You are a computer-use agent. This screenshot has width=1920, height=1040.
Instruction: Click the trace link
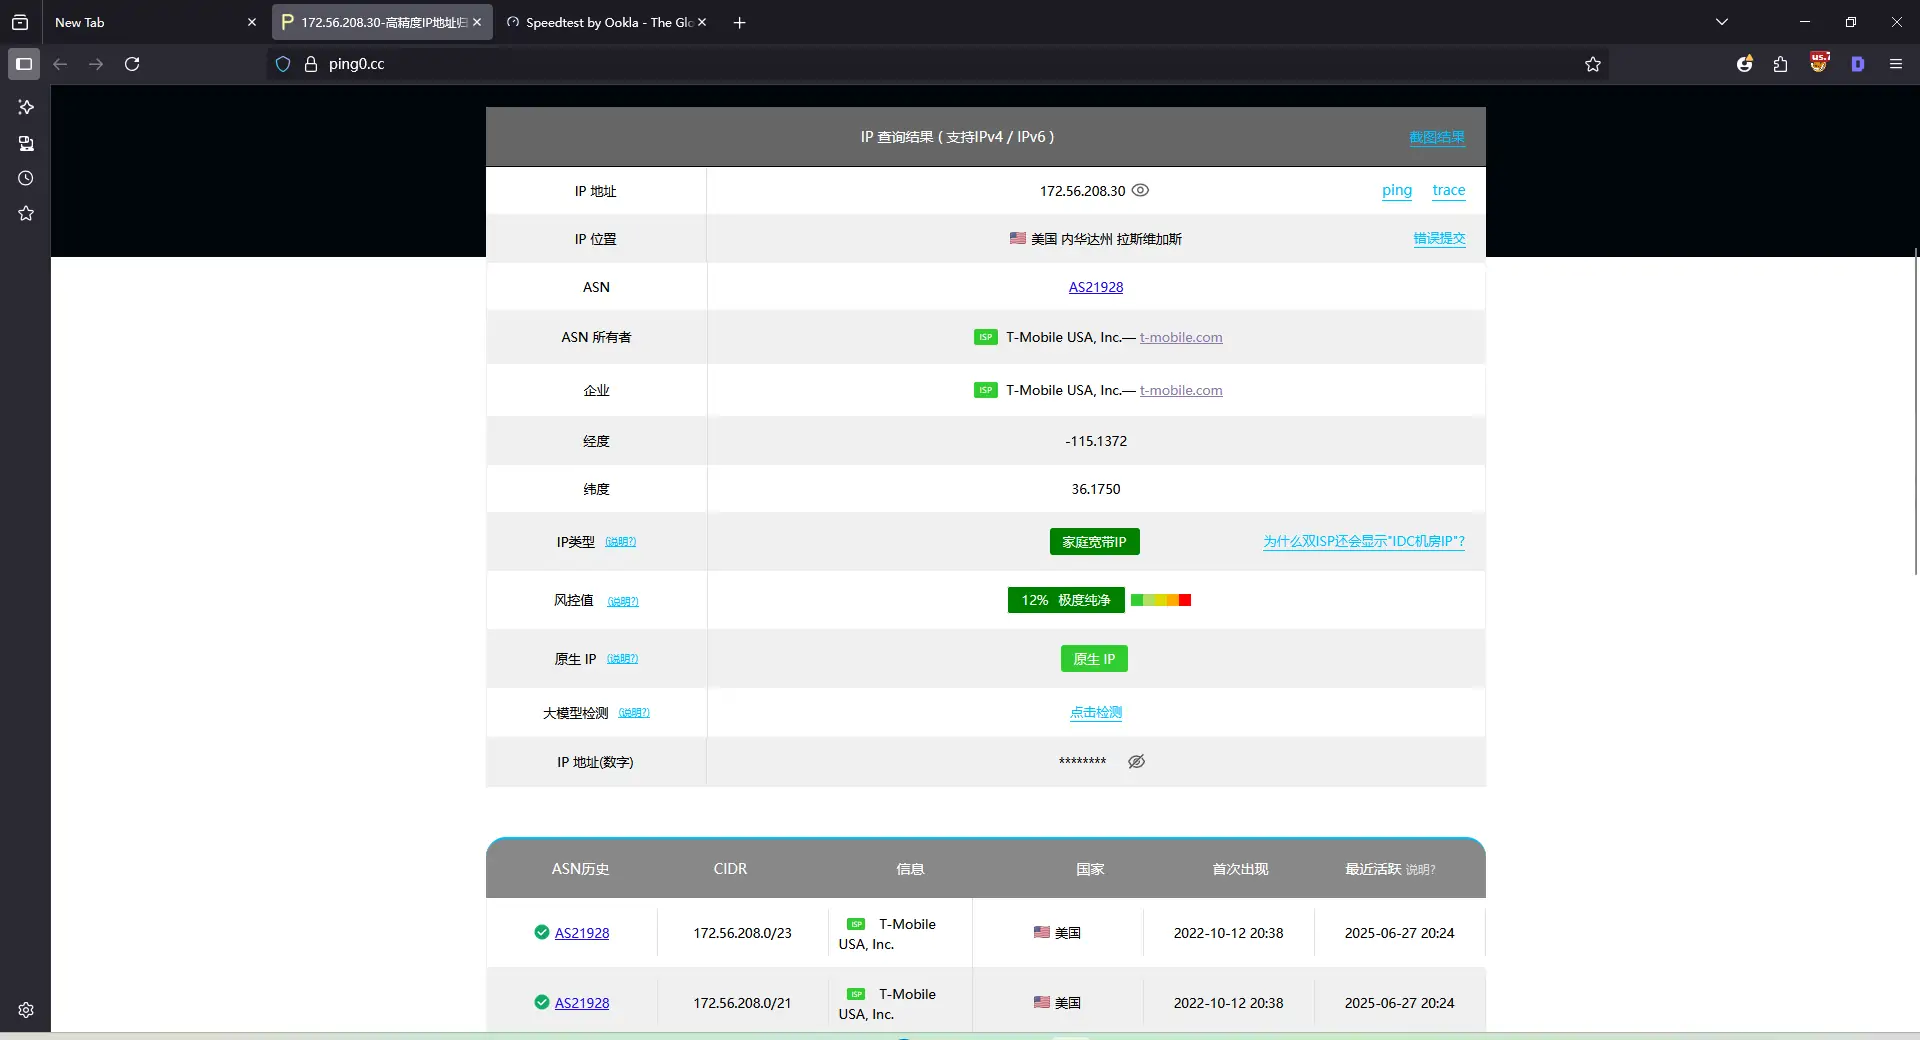pyautogui.click(x=1449, y=190)
